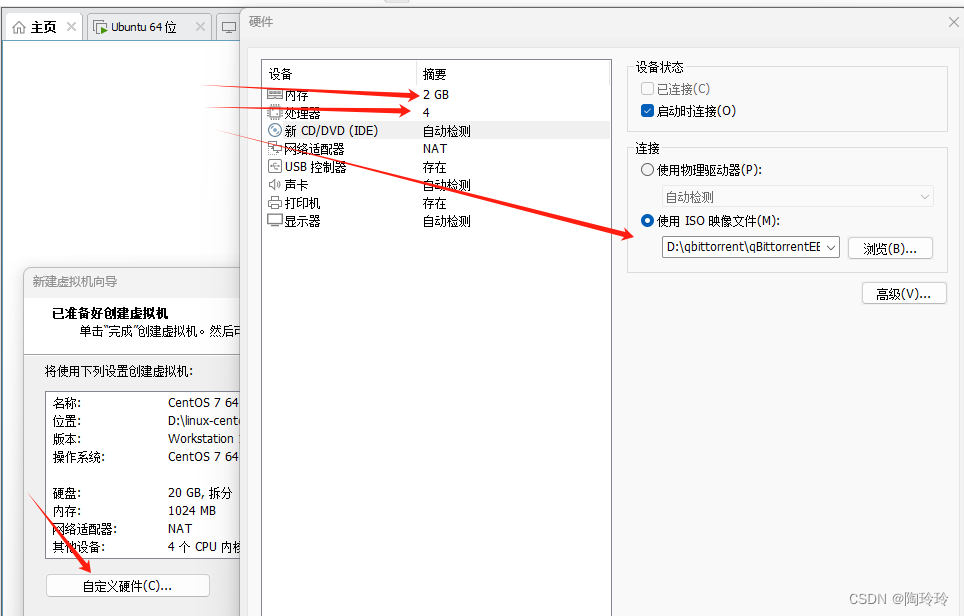Select 使用物理驱动器(P) radio option
This screenshot has width=964, height=616.
pyautogui.click(x=647, y=170)
